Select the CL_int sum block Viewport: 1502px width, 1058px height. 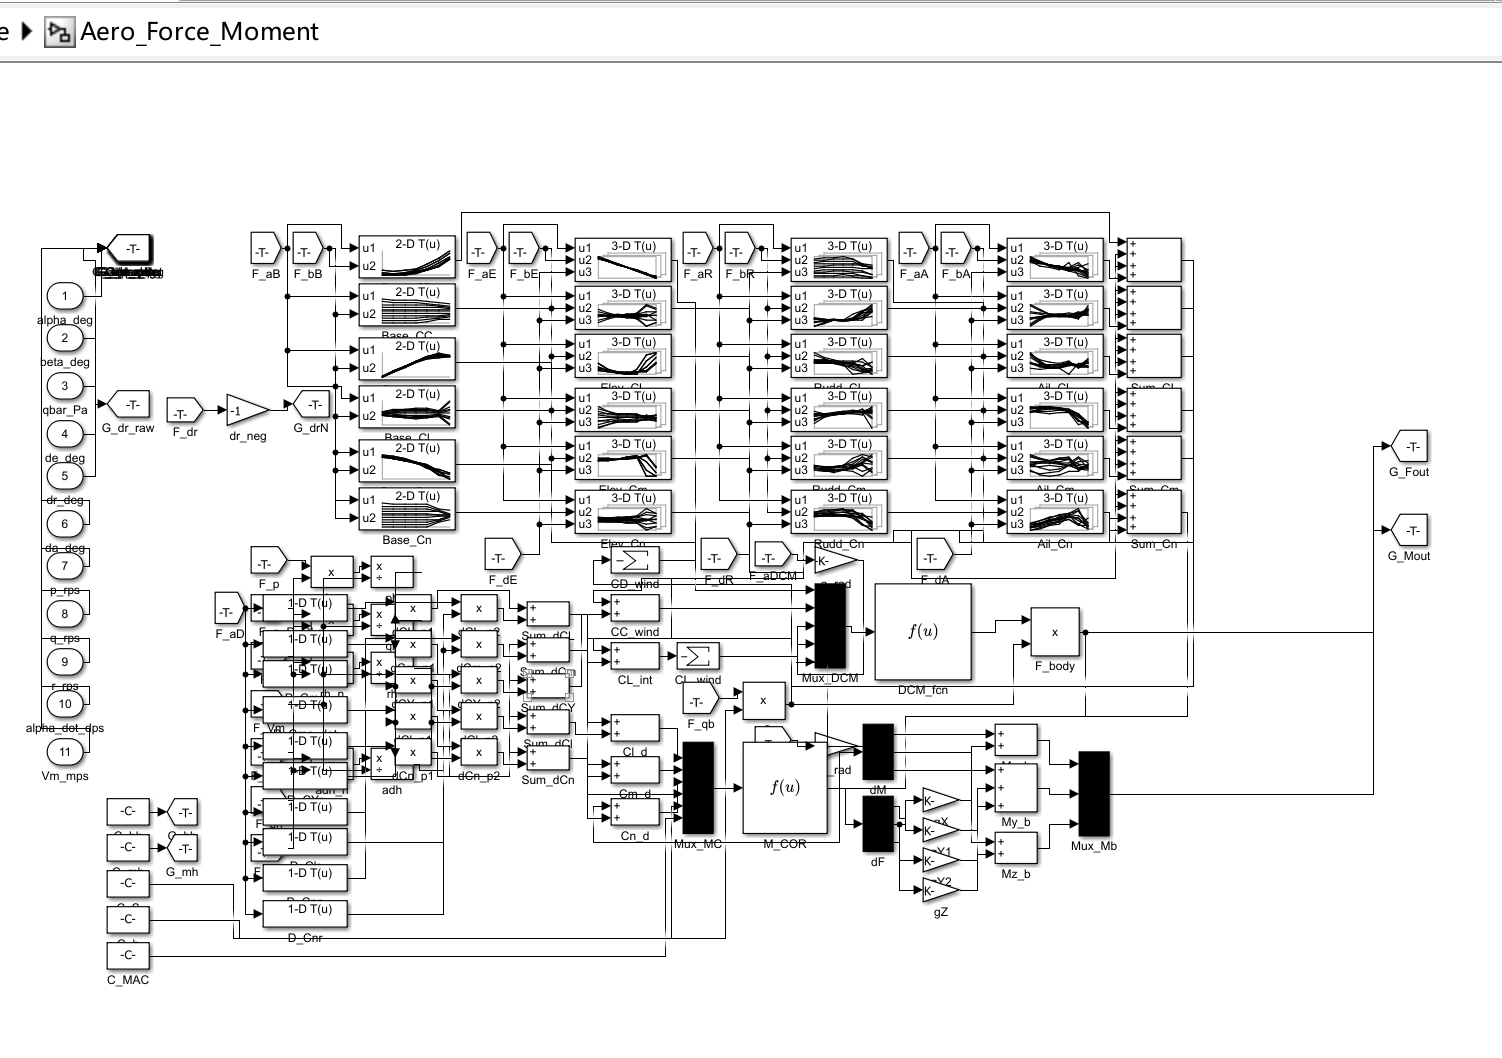pos(635,656)
